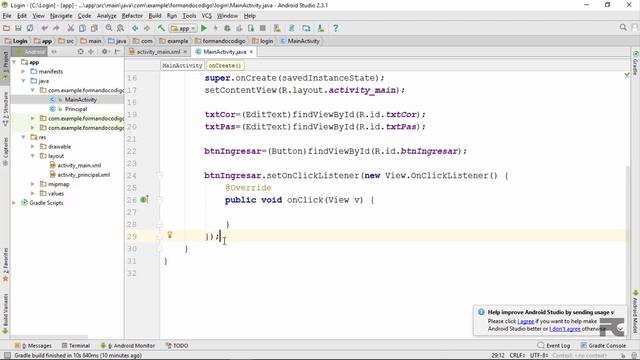Click the Search Everywhere magnifier at top right
This screenshot has height=360, width=640.
[x=623, y=28]
